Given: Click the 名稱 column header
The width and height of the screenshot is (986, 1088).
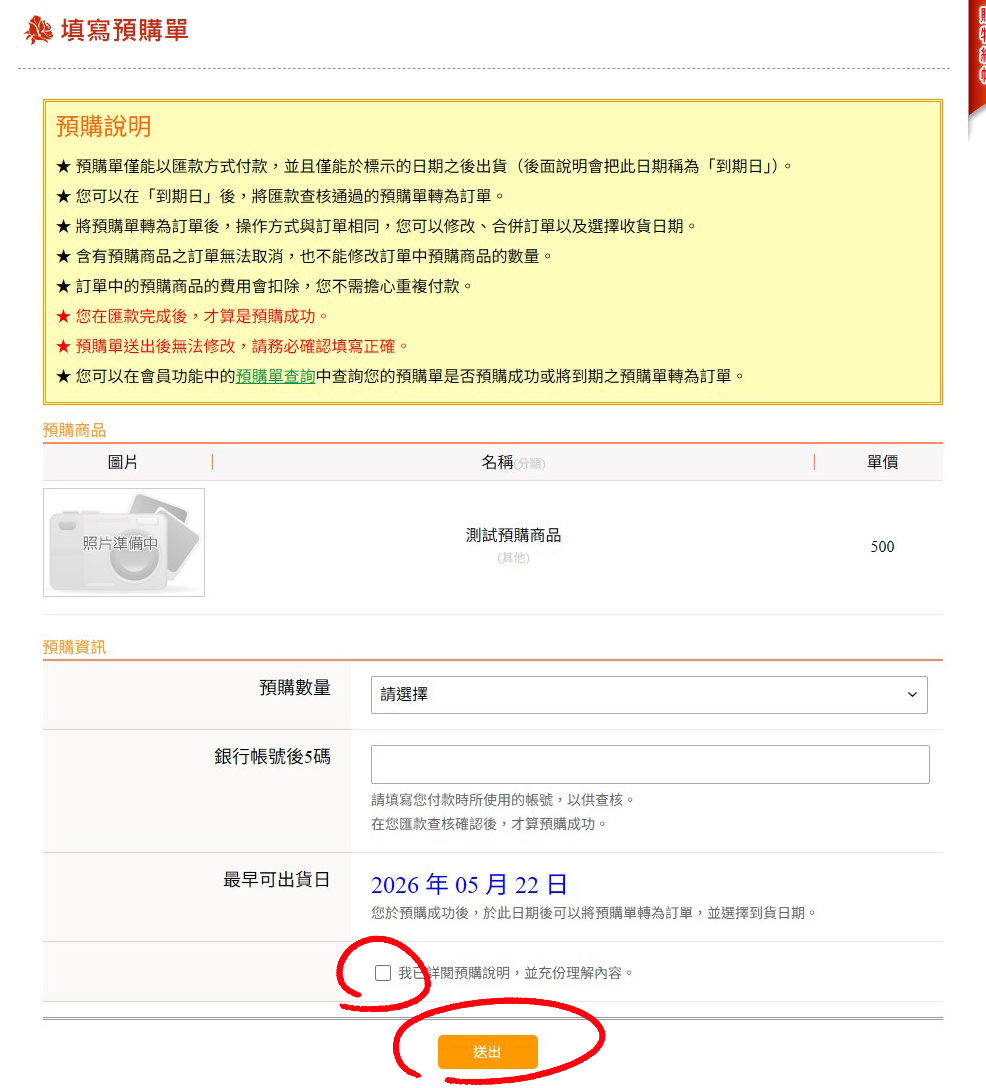Looking at the screenshot, I should 497,462.
